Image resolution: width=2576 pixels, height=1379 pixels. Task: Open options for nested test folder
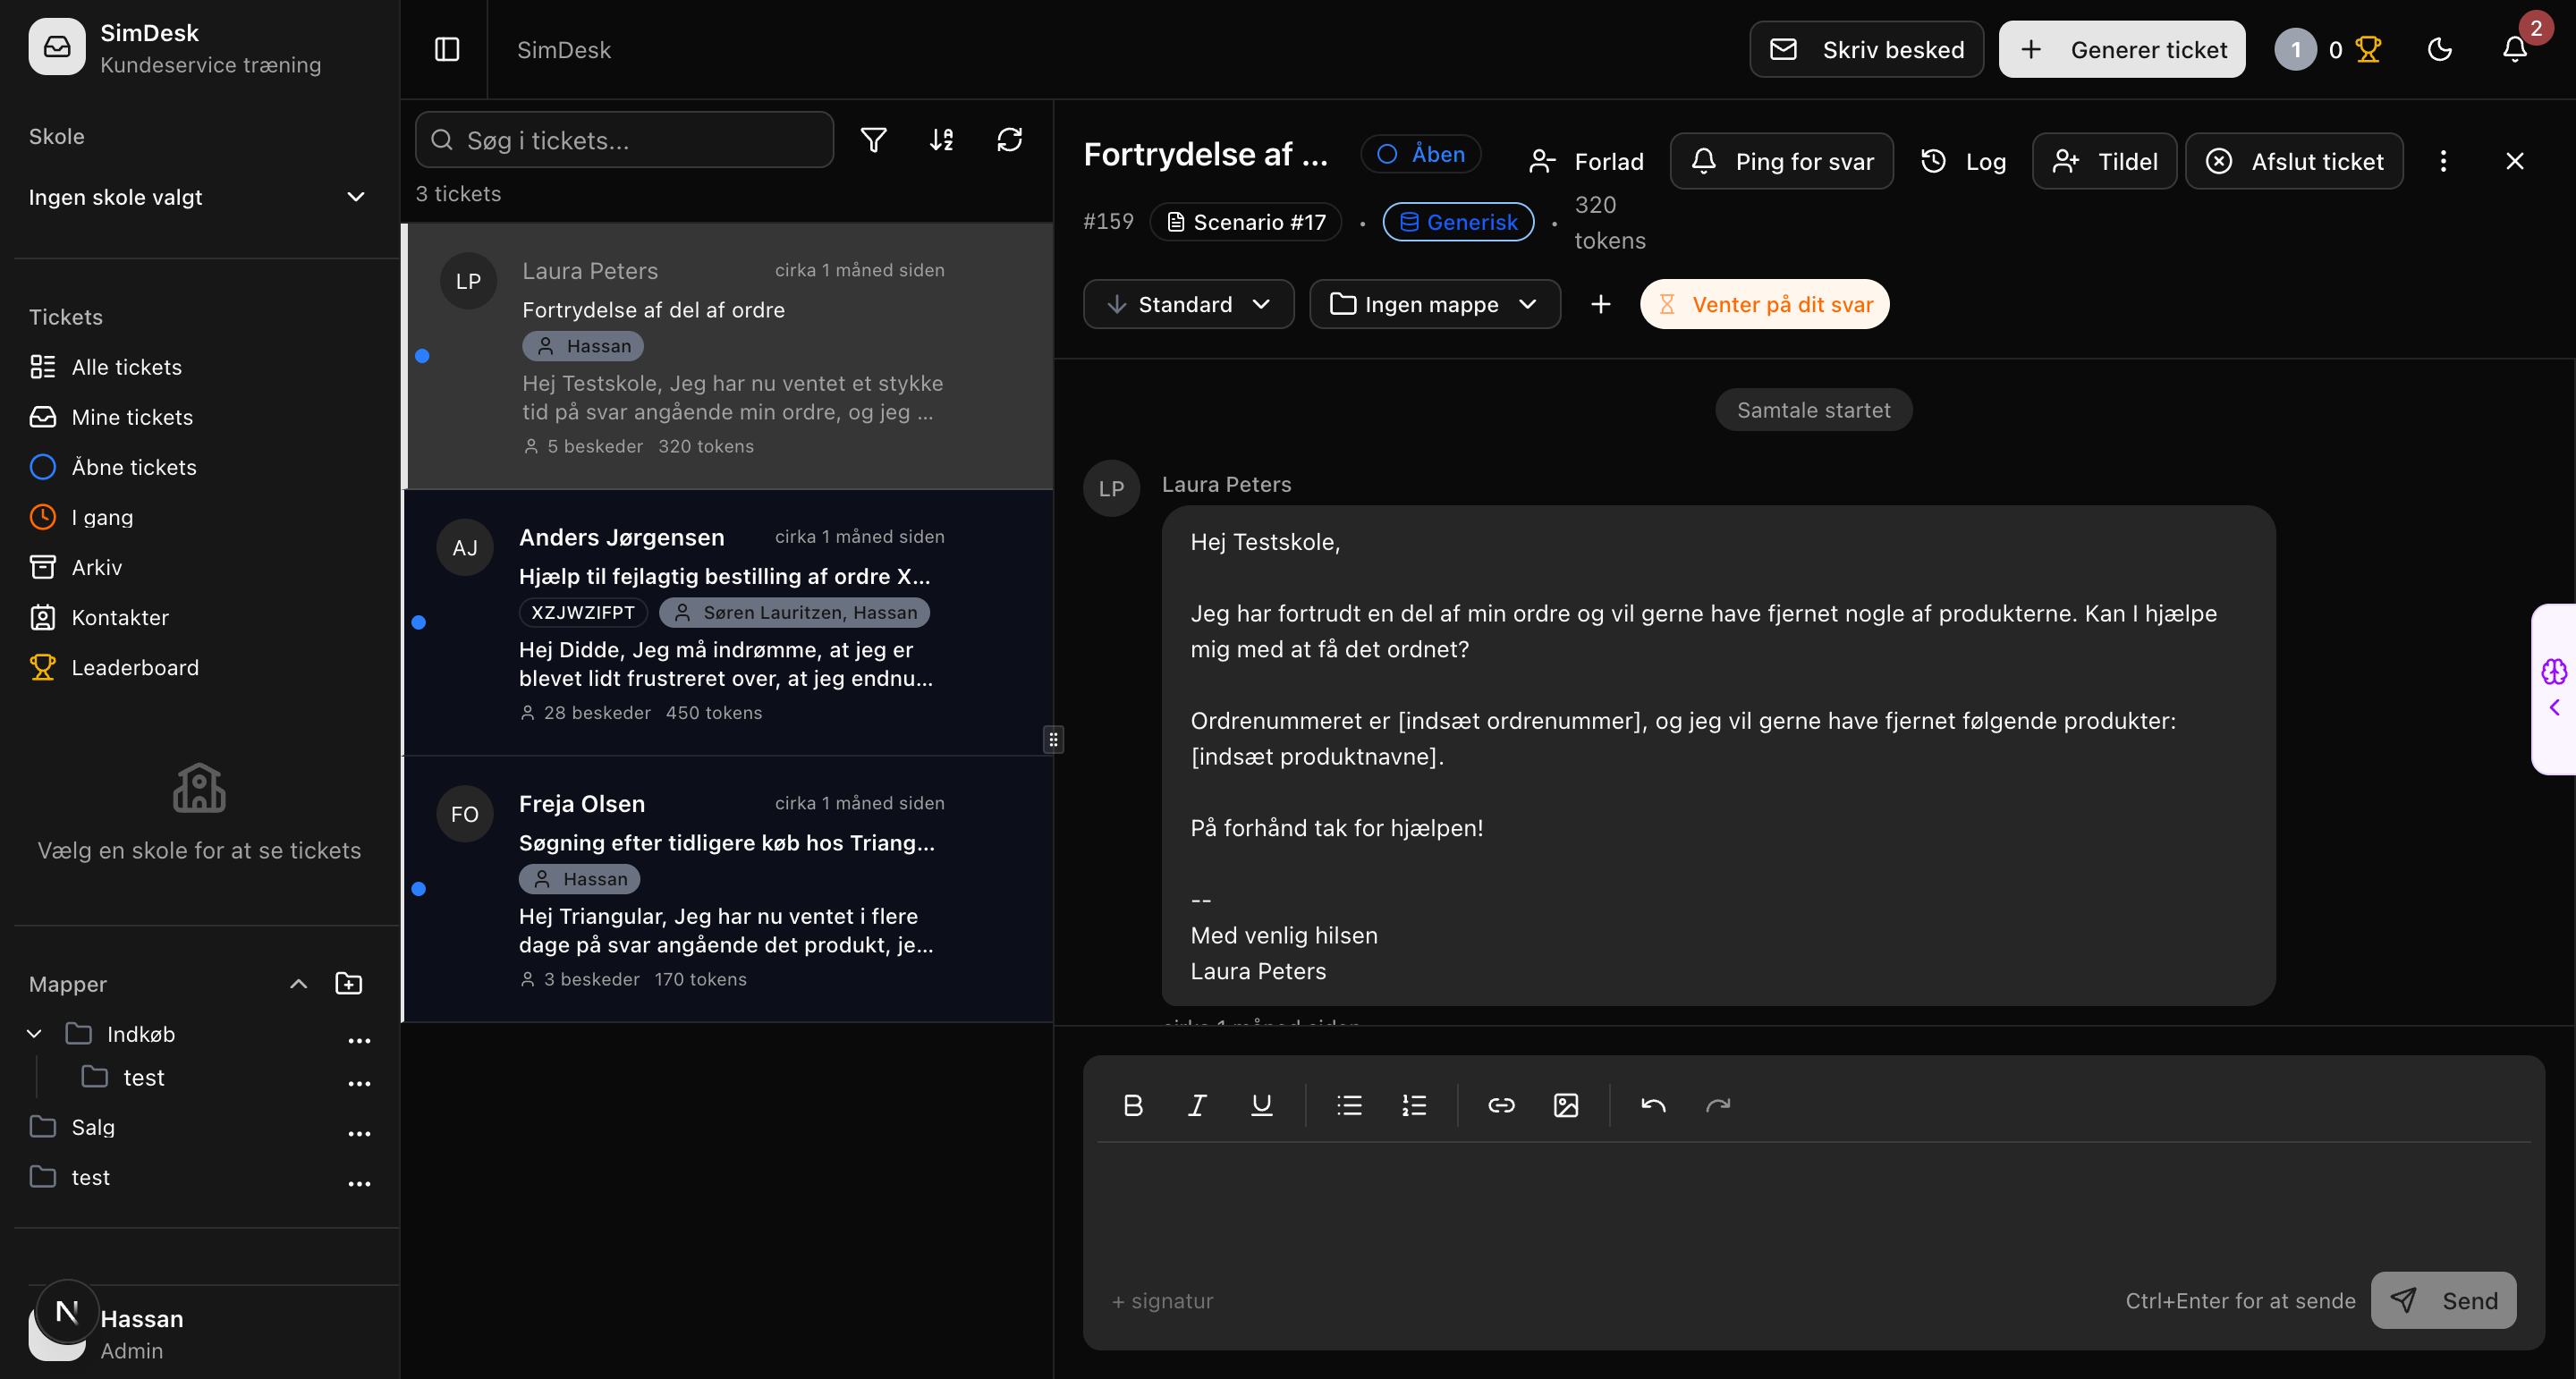point(359,1083)
